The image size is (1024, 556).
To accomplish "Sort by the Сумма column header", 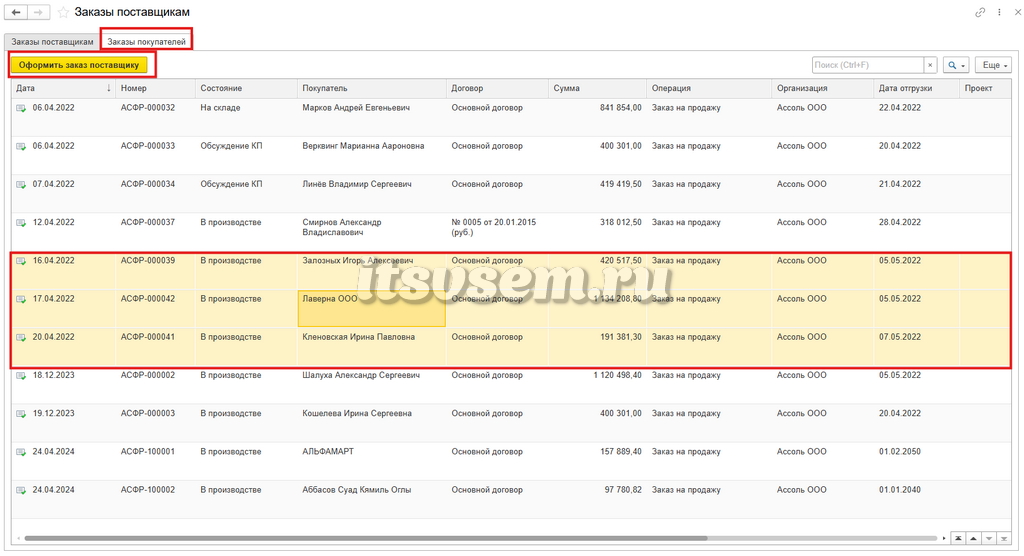I will click(x=597, y=88).
